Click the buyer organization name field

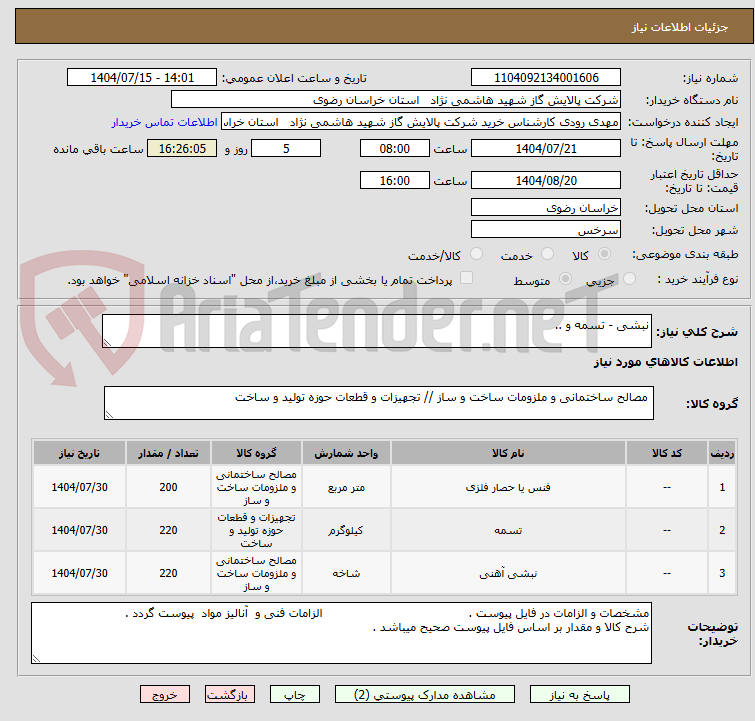pos(395,100)
